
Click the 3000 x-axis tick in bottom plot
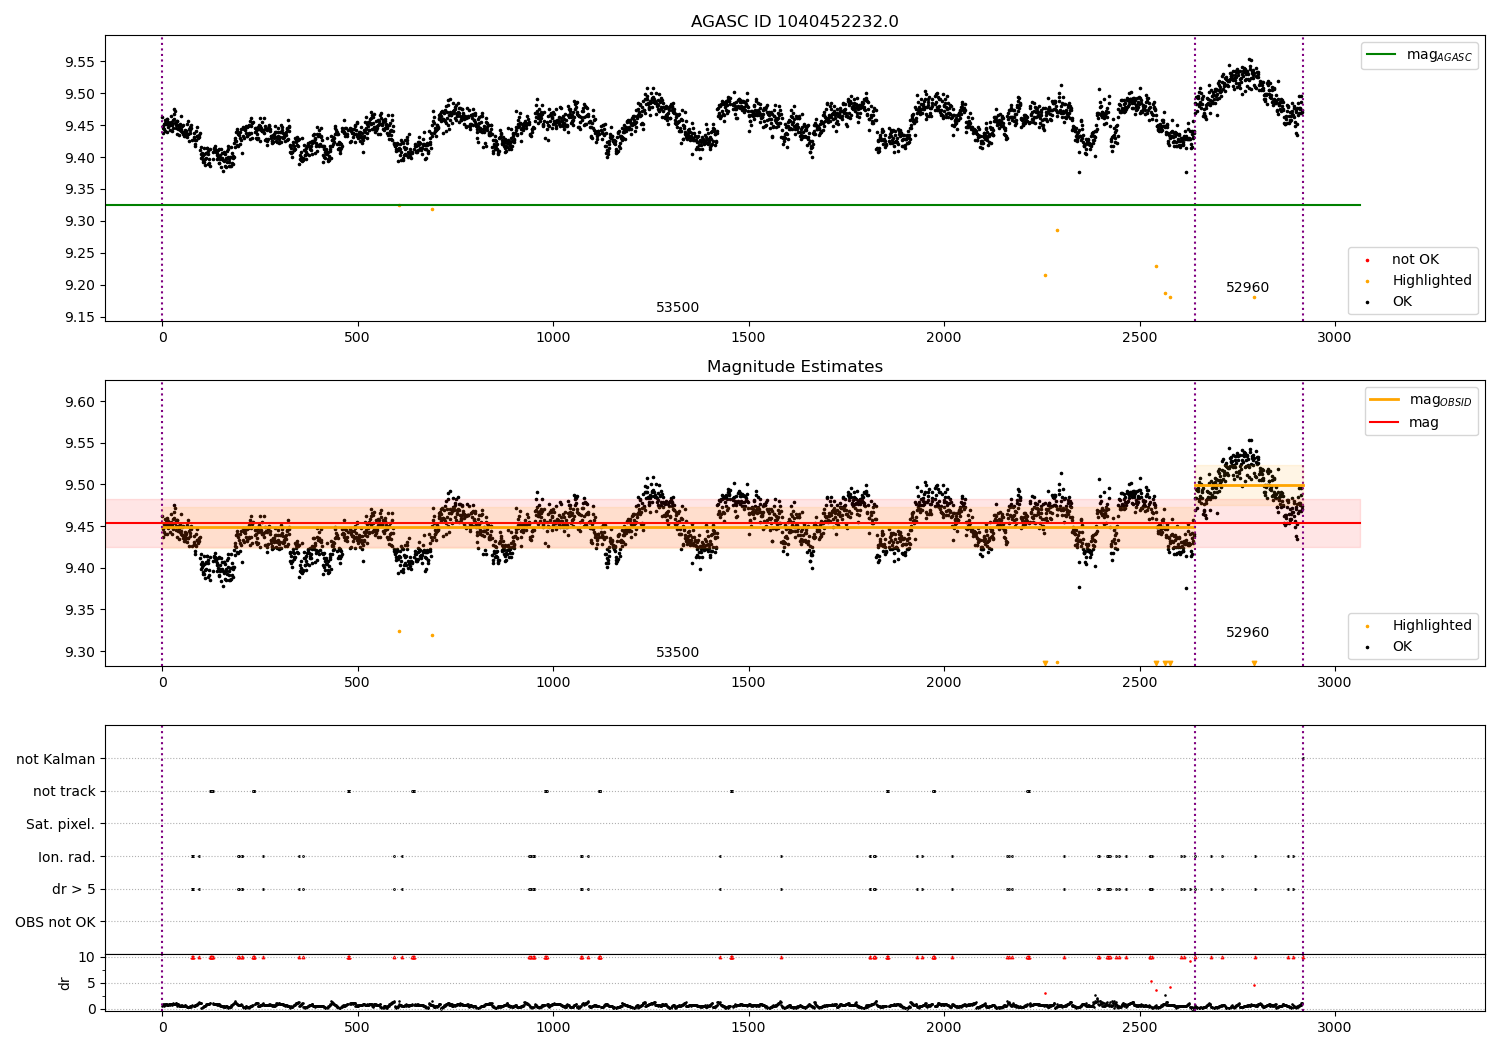coord(1334,1027)
